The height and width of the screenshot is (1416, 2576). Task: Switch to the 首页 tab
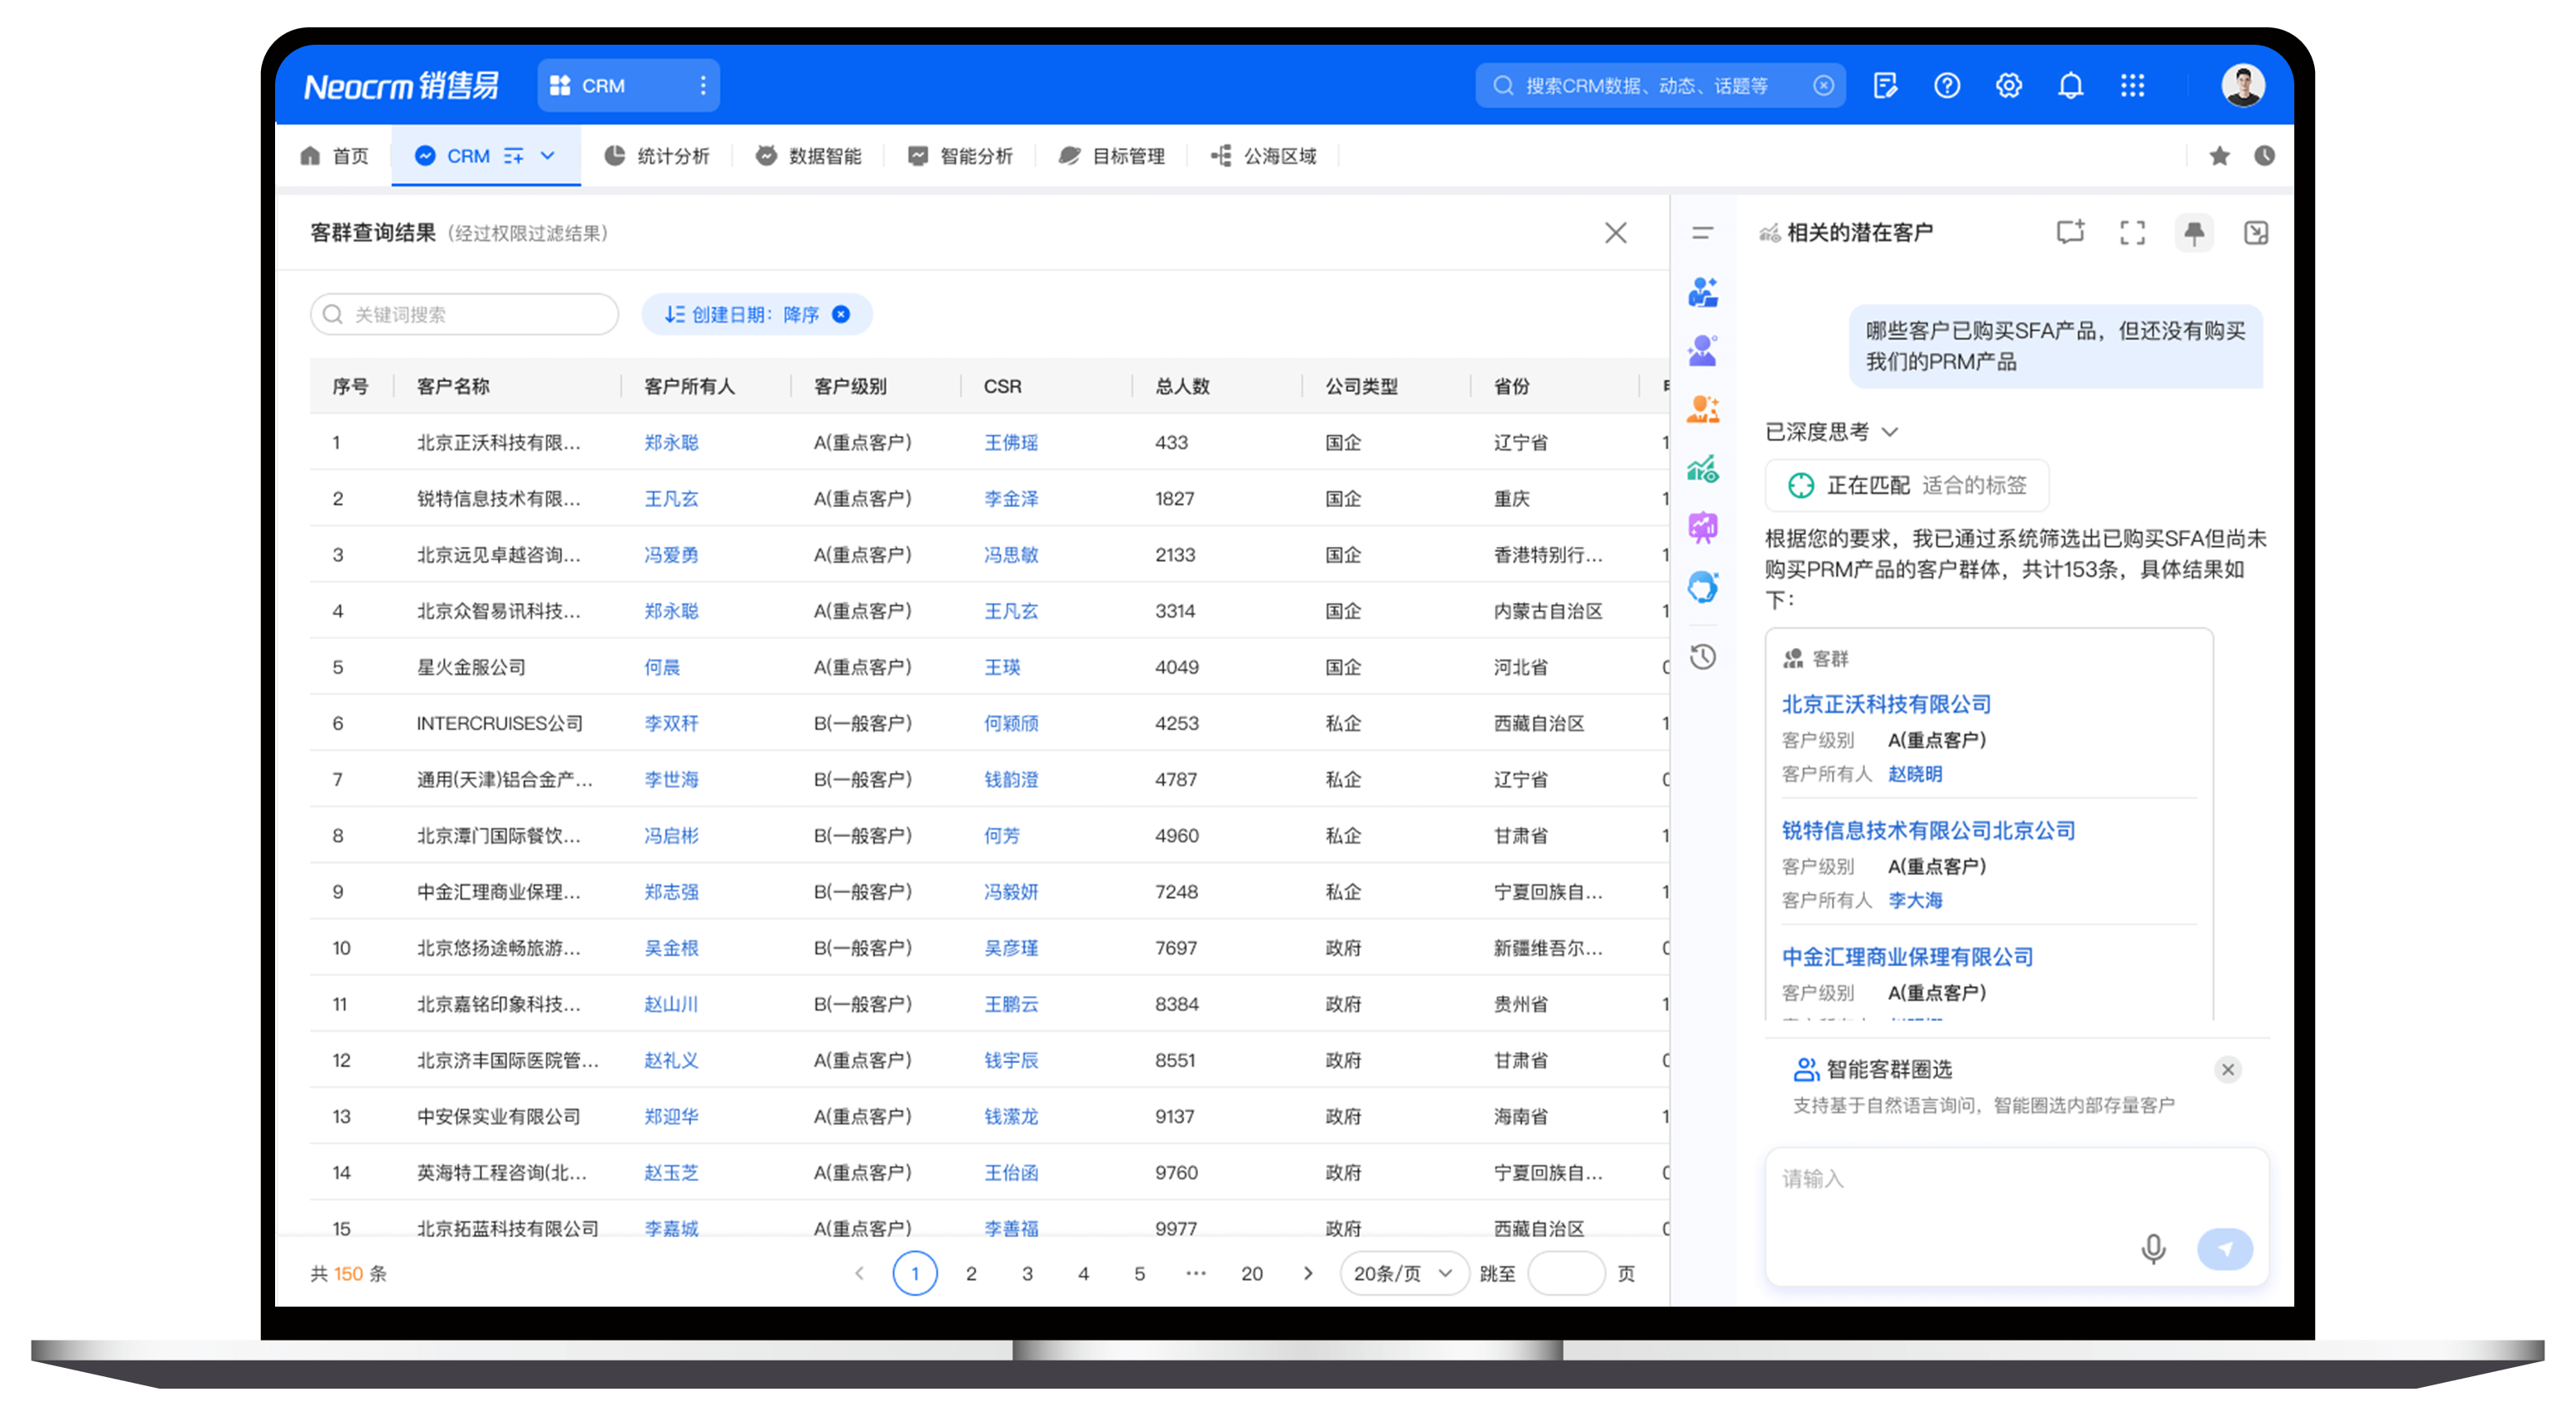pos(334,155)
